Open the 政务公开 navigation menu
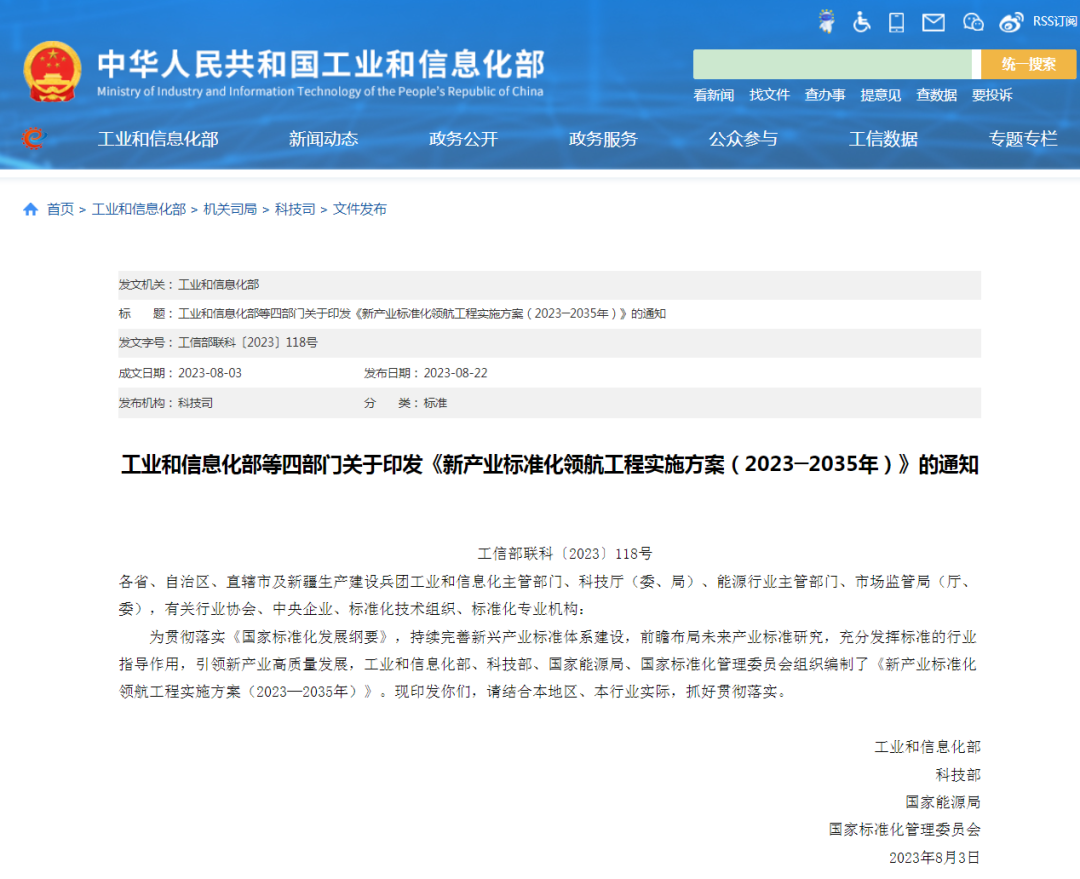 pyautogui.click(x=462, y=139)
